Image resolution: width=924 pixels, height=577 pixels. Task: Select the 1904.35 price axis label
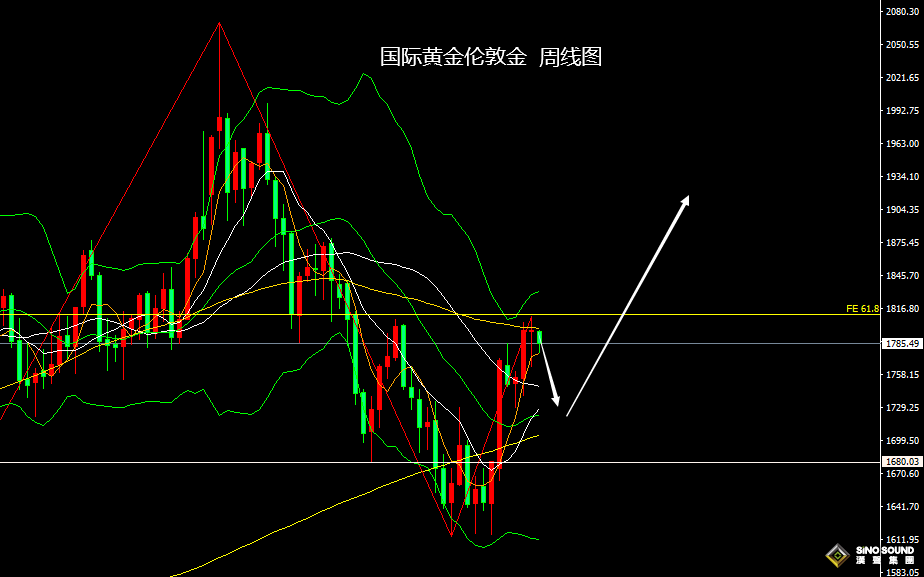tap(903, 209)
